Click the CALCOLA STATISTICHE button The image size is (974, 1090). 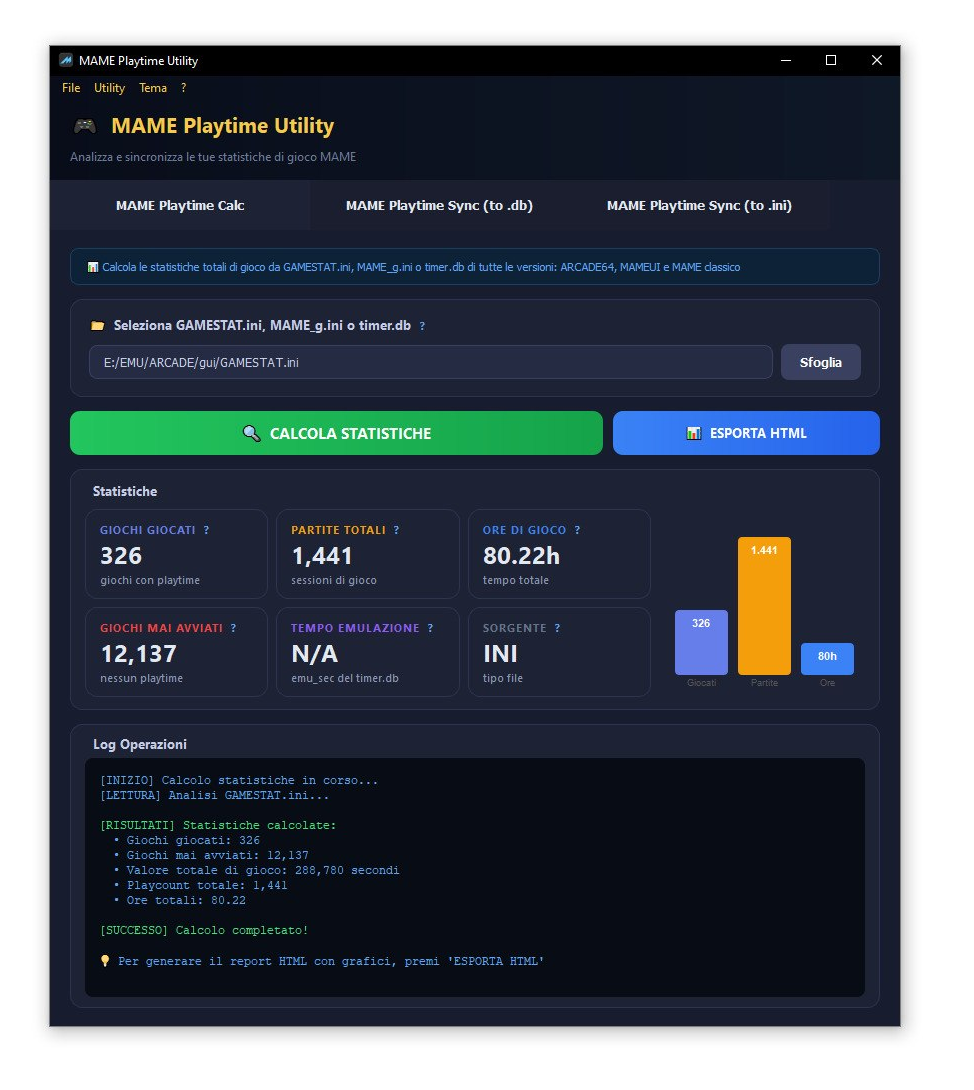(x=336, y=433)
